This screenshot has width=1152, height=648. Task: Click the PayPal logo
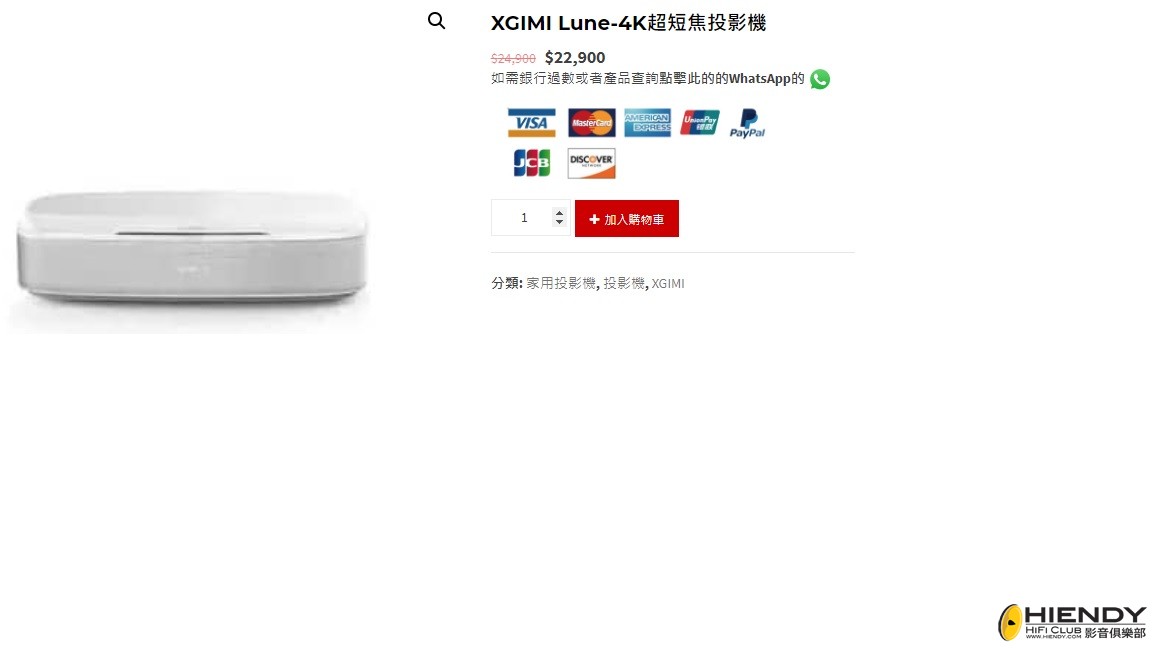point(747,123)
